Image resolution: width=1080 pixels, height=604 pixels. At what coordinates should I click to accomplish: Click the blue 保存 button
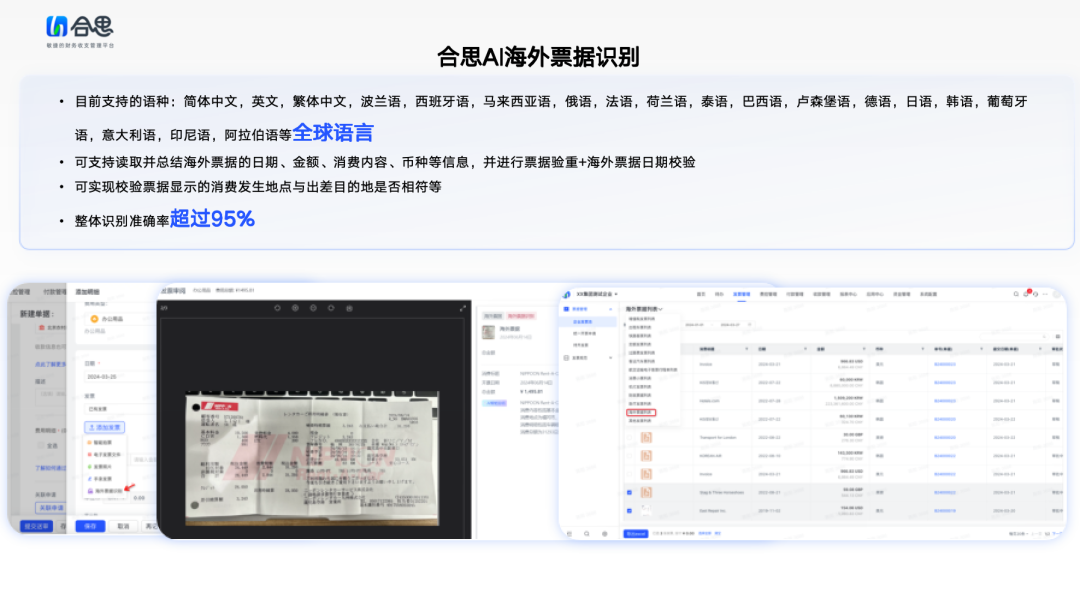click(90, 526)
